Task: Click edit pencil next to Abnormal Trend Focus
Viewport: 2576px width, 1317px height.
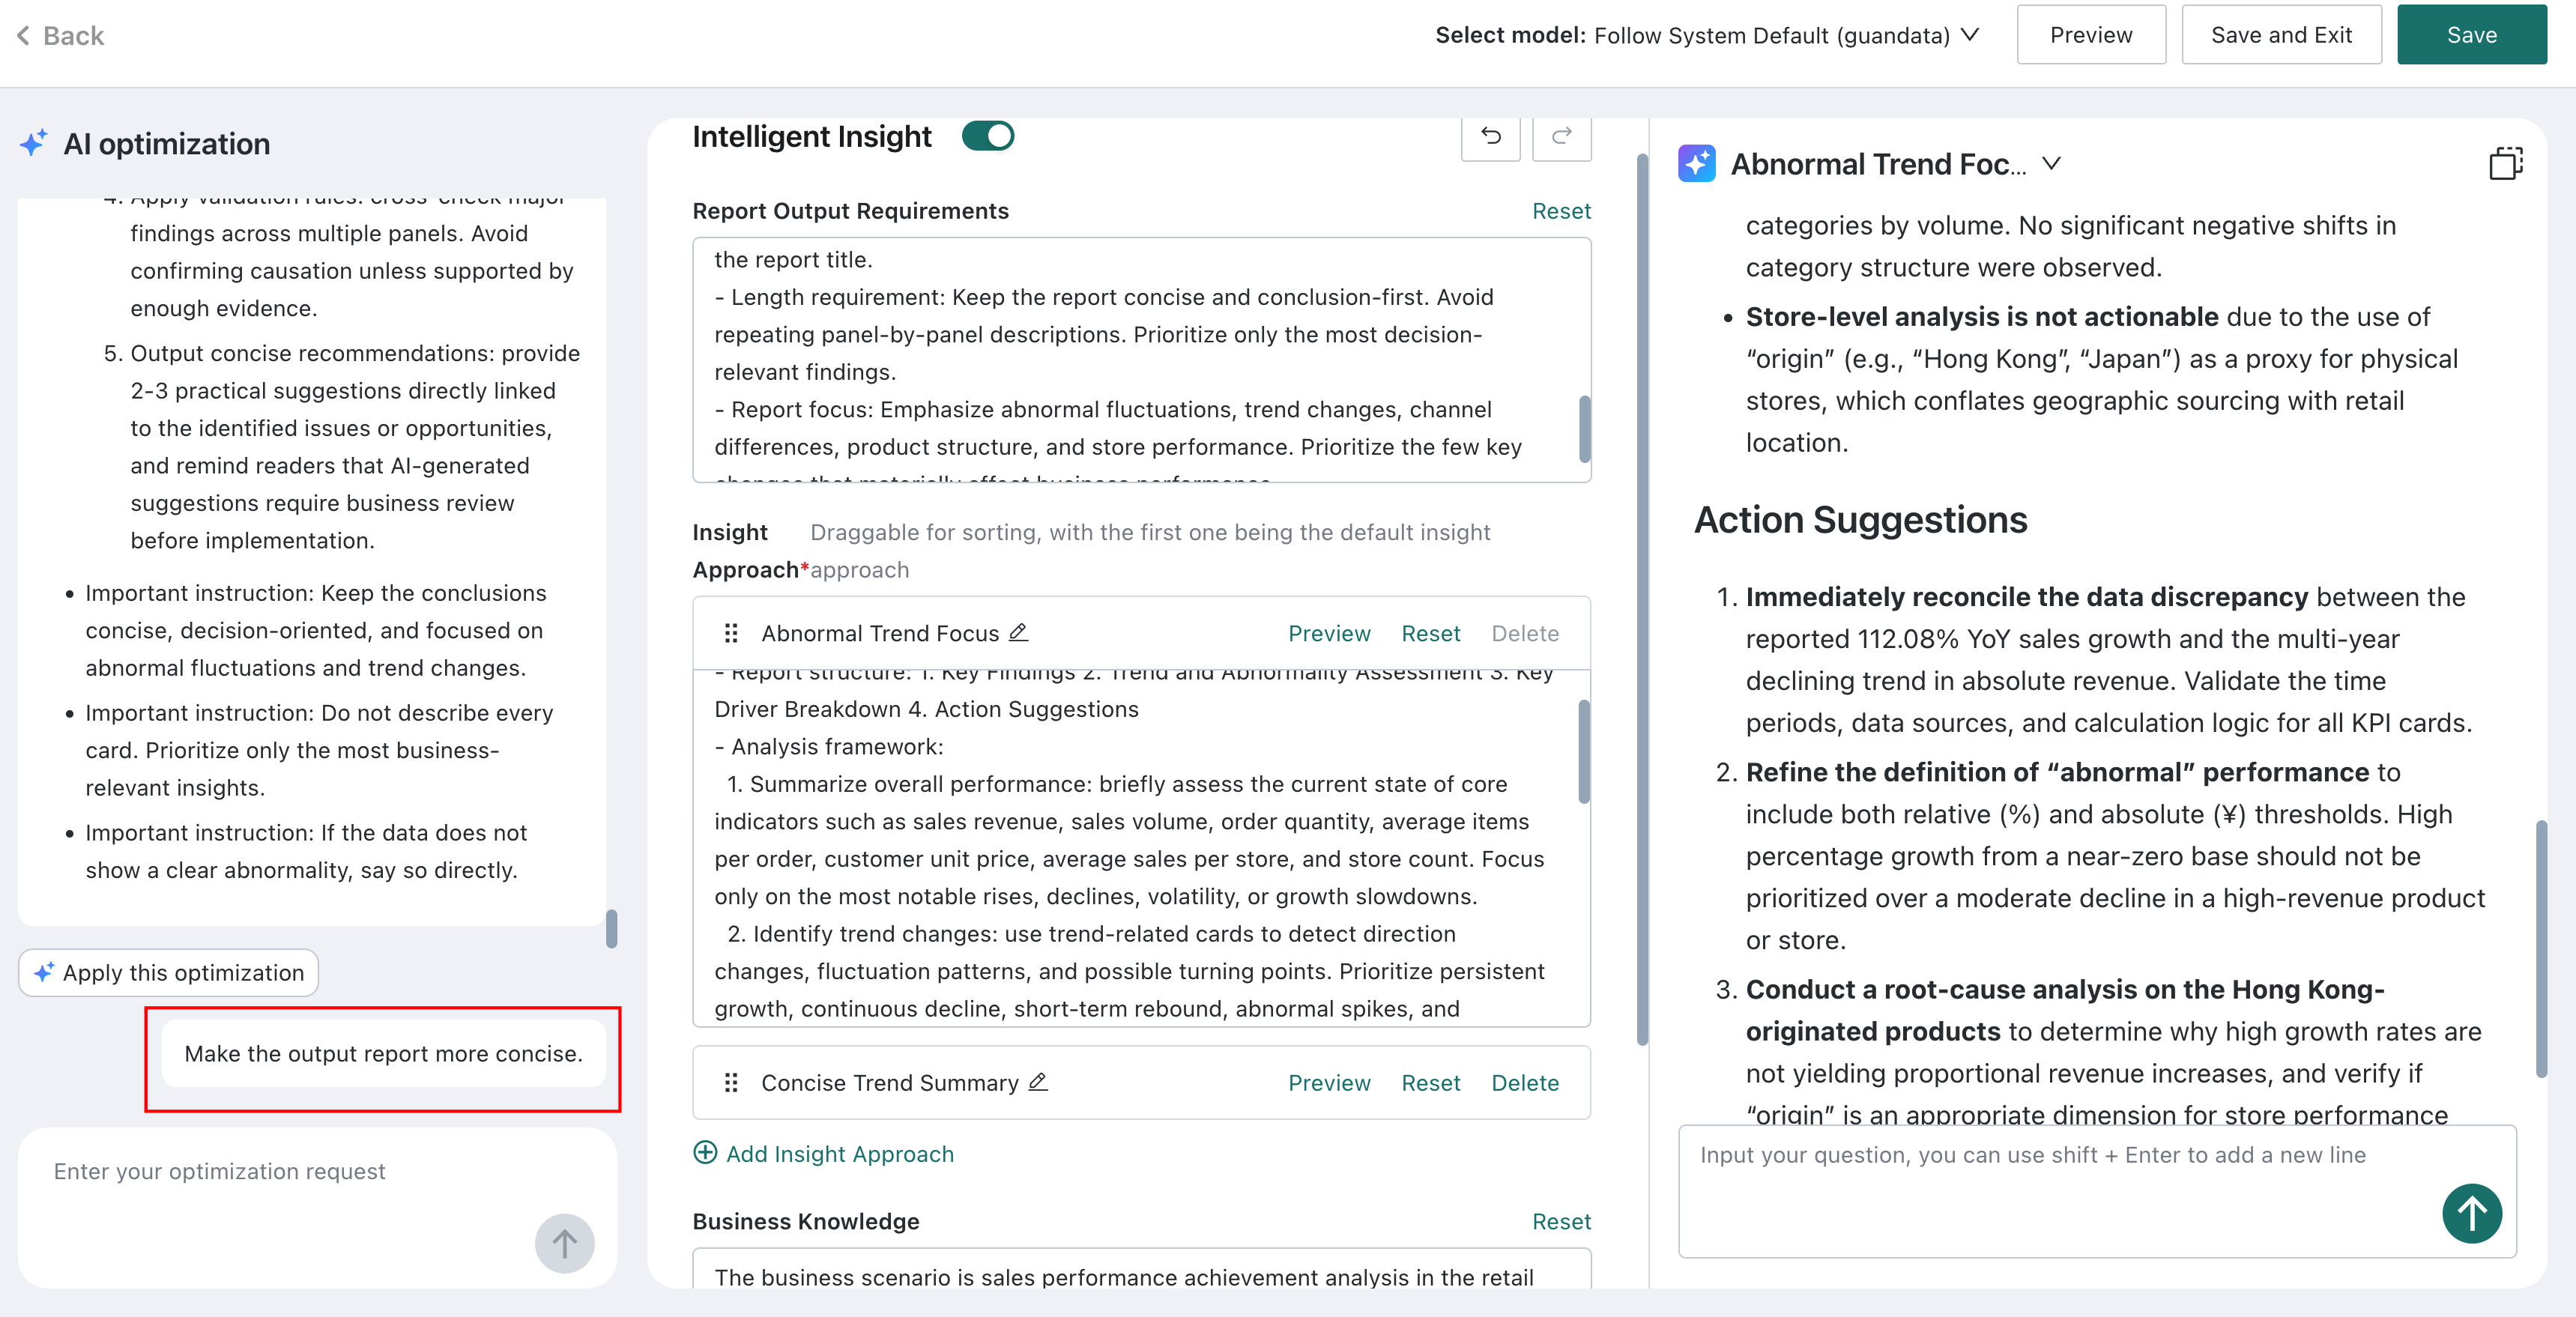Action: coord(1018,632)
